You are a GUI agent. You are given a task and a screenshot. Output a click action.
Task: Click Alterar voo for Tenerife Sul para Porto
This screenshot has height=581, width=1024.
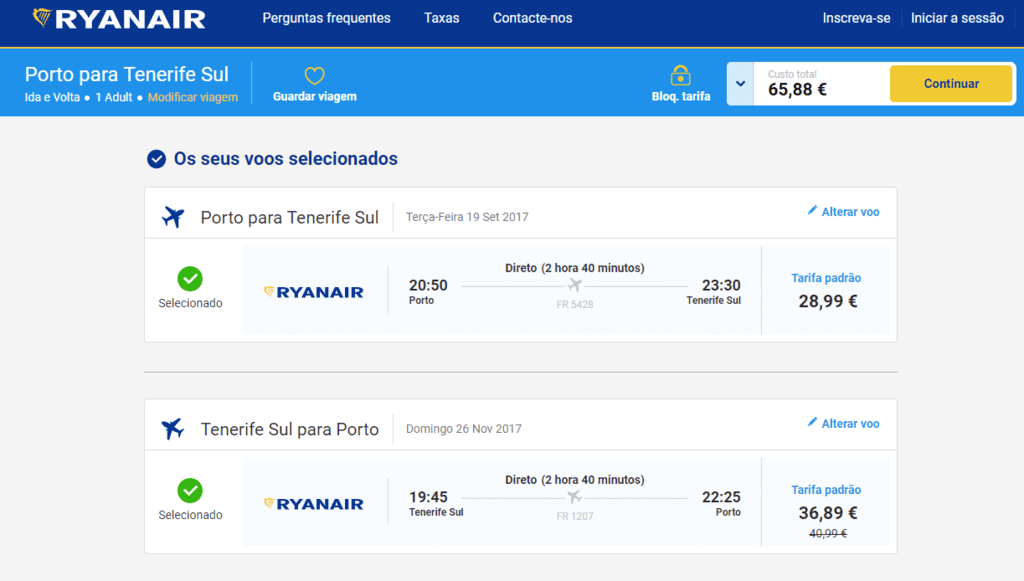click(x=850, y=424)
